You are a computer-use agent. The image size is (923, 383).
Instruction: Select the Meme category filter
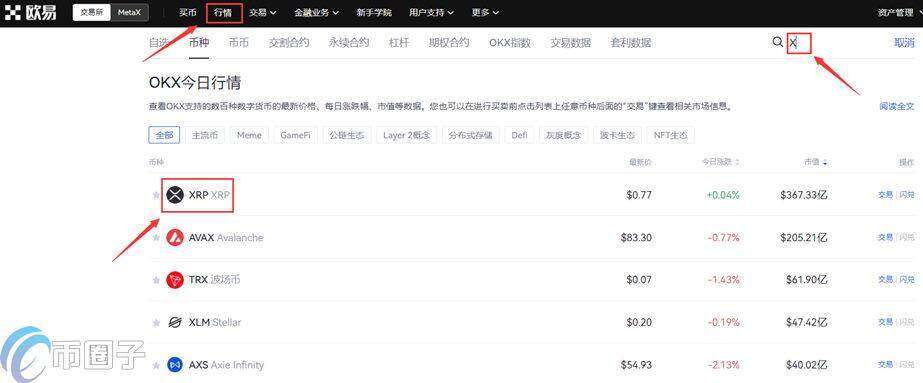[x=249, y=135]
